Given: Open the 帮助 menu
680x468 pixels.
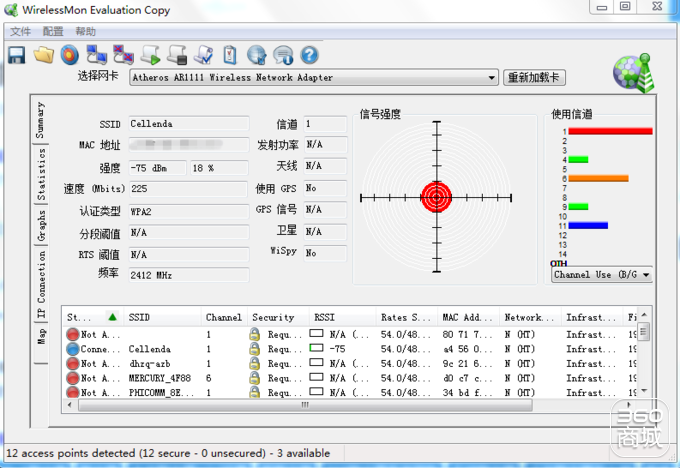Looking at the screenshot, I should [85, 32].
